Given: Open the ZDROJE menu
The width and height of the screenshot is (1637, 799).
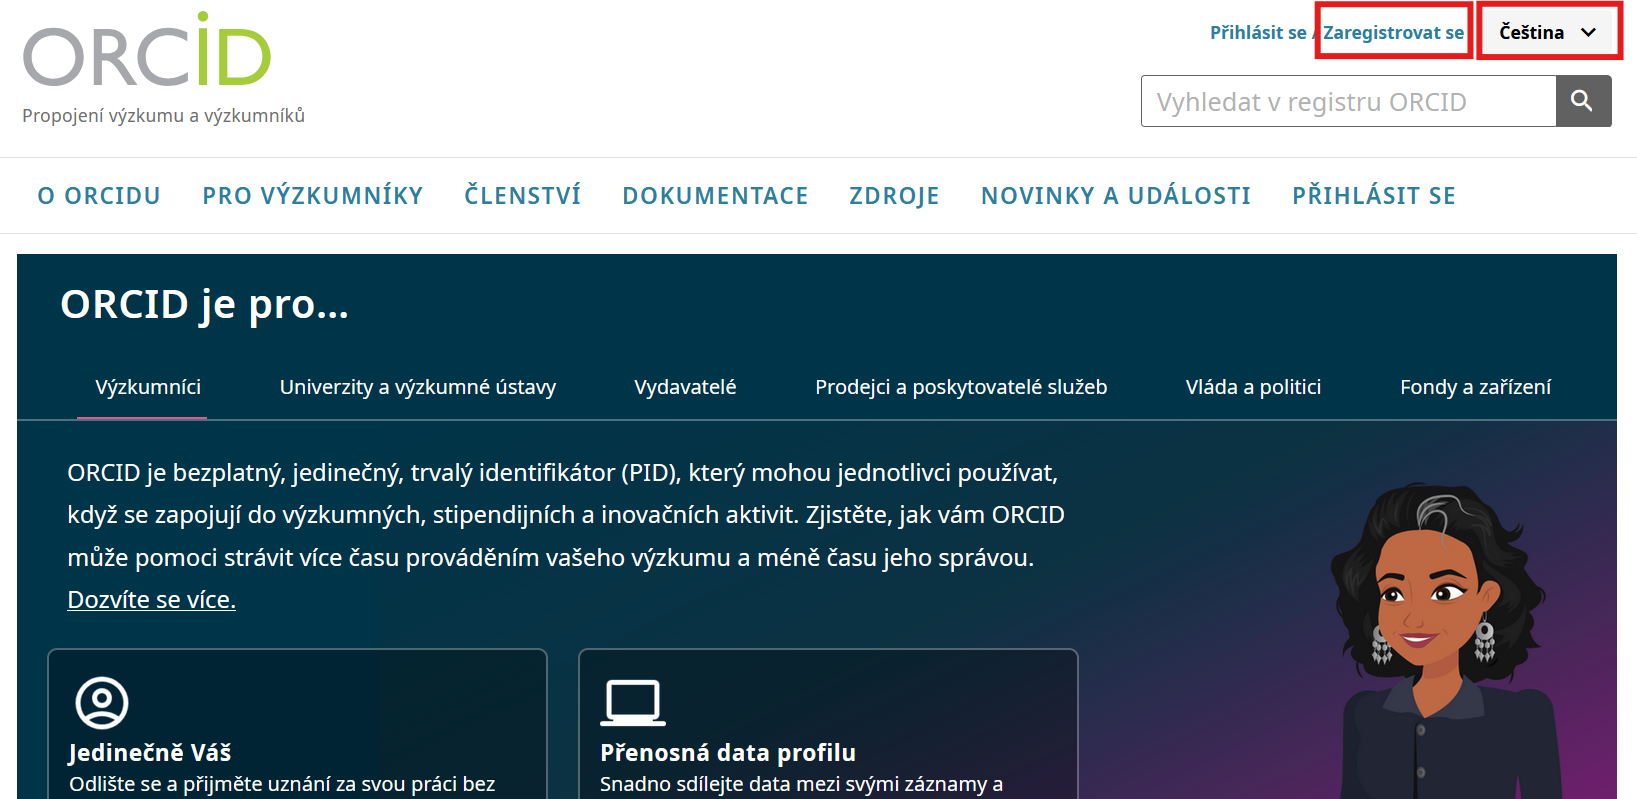Looking at the screenshot, I should (894, 196).
